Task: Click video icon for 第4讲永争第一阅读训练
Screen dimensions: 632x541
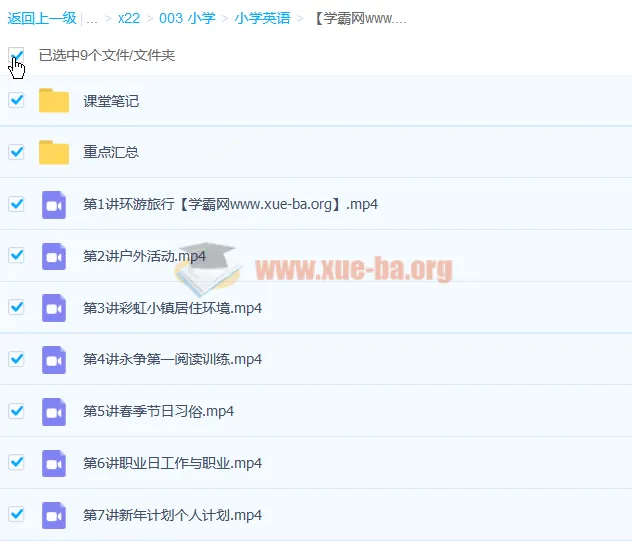Action: (54, 359)
